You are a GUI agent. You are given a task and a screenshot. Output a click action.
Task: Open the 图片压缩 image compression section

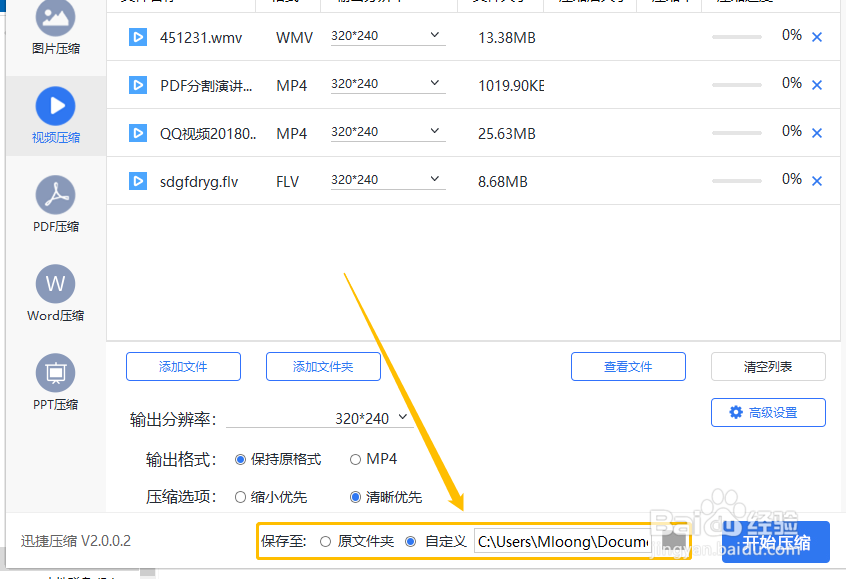[x=56, y=27]
